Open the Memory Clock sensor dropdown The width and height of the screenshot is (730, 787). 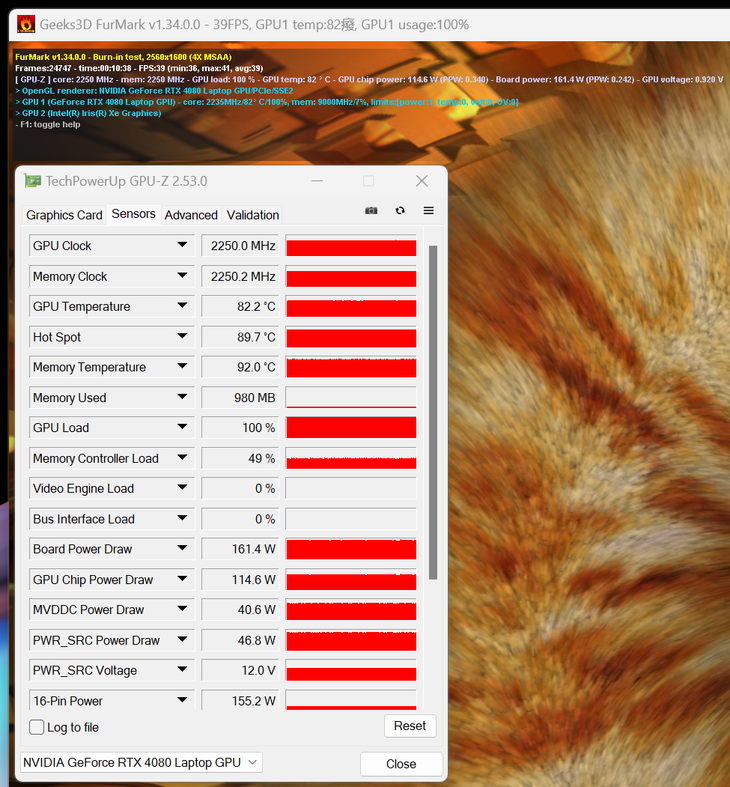pyautogui.click(x=182, y=276)
